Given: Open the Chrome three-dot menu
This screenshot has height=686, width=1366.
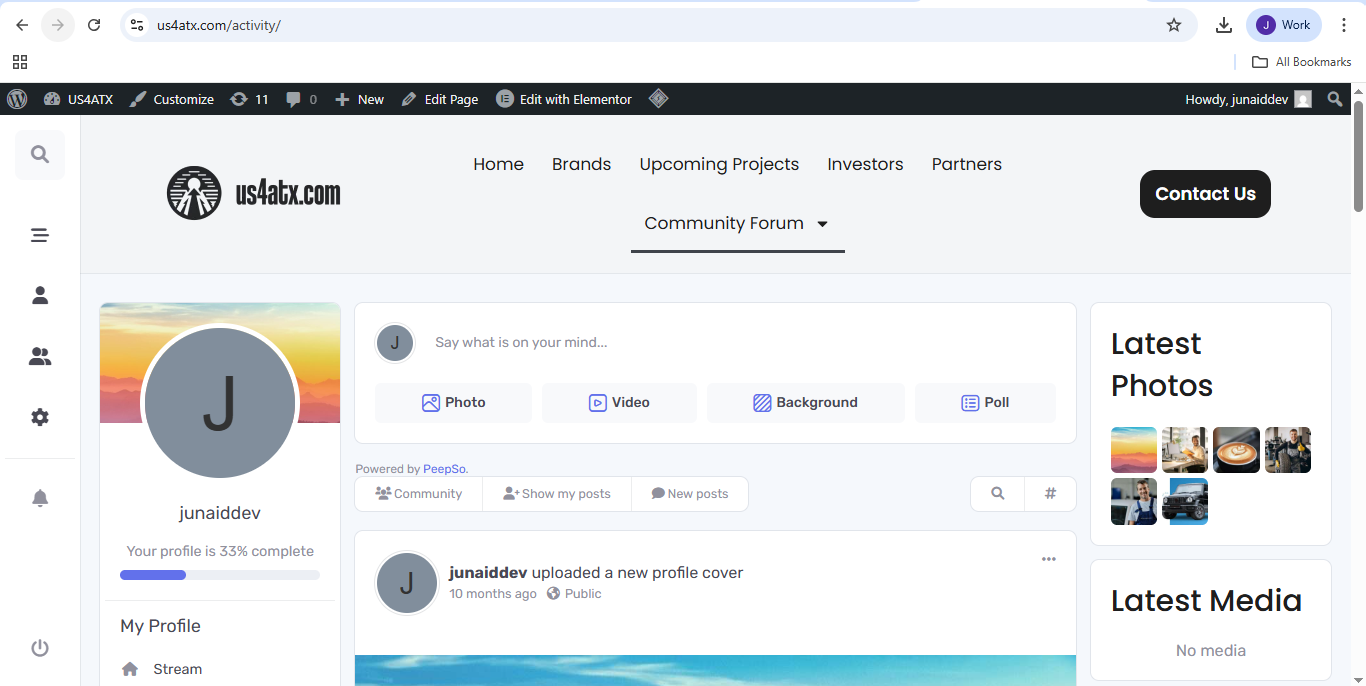Looking at the screenshot, I should (1344, 25).
